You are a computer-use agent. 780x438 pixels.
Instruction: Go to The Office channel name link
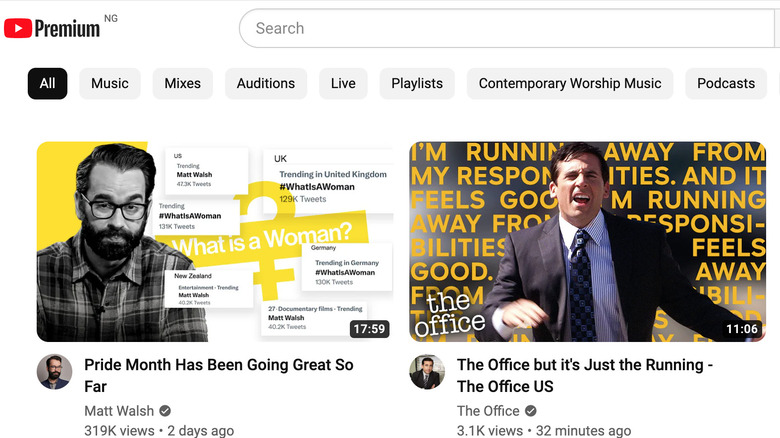[488, 411]
